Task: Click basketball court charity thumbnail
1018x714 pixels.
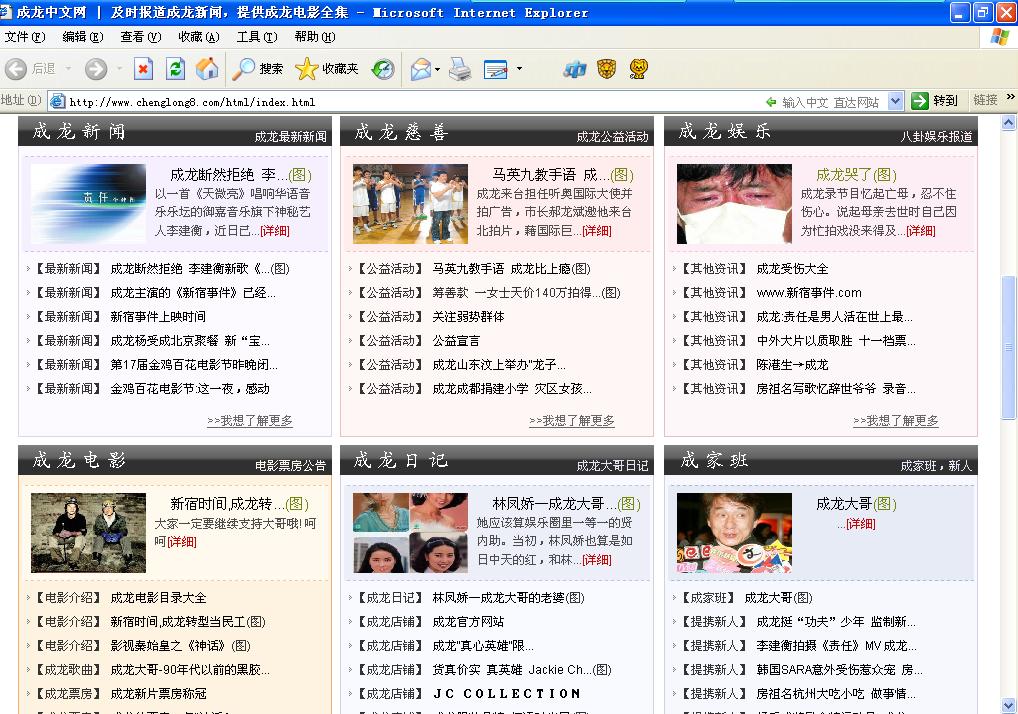Action: point(410,204)
